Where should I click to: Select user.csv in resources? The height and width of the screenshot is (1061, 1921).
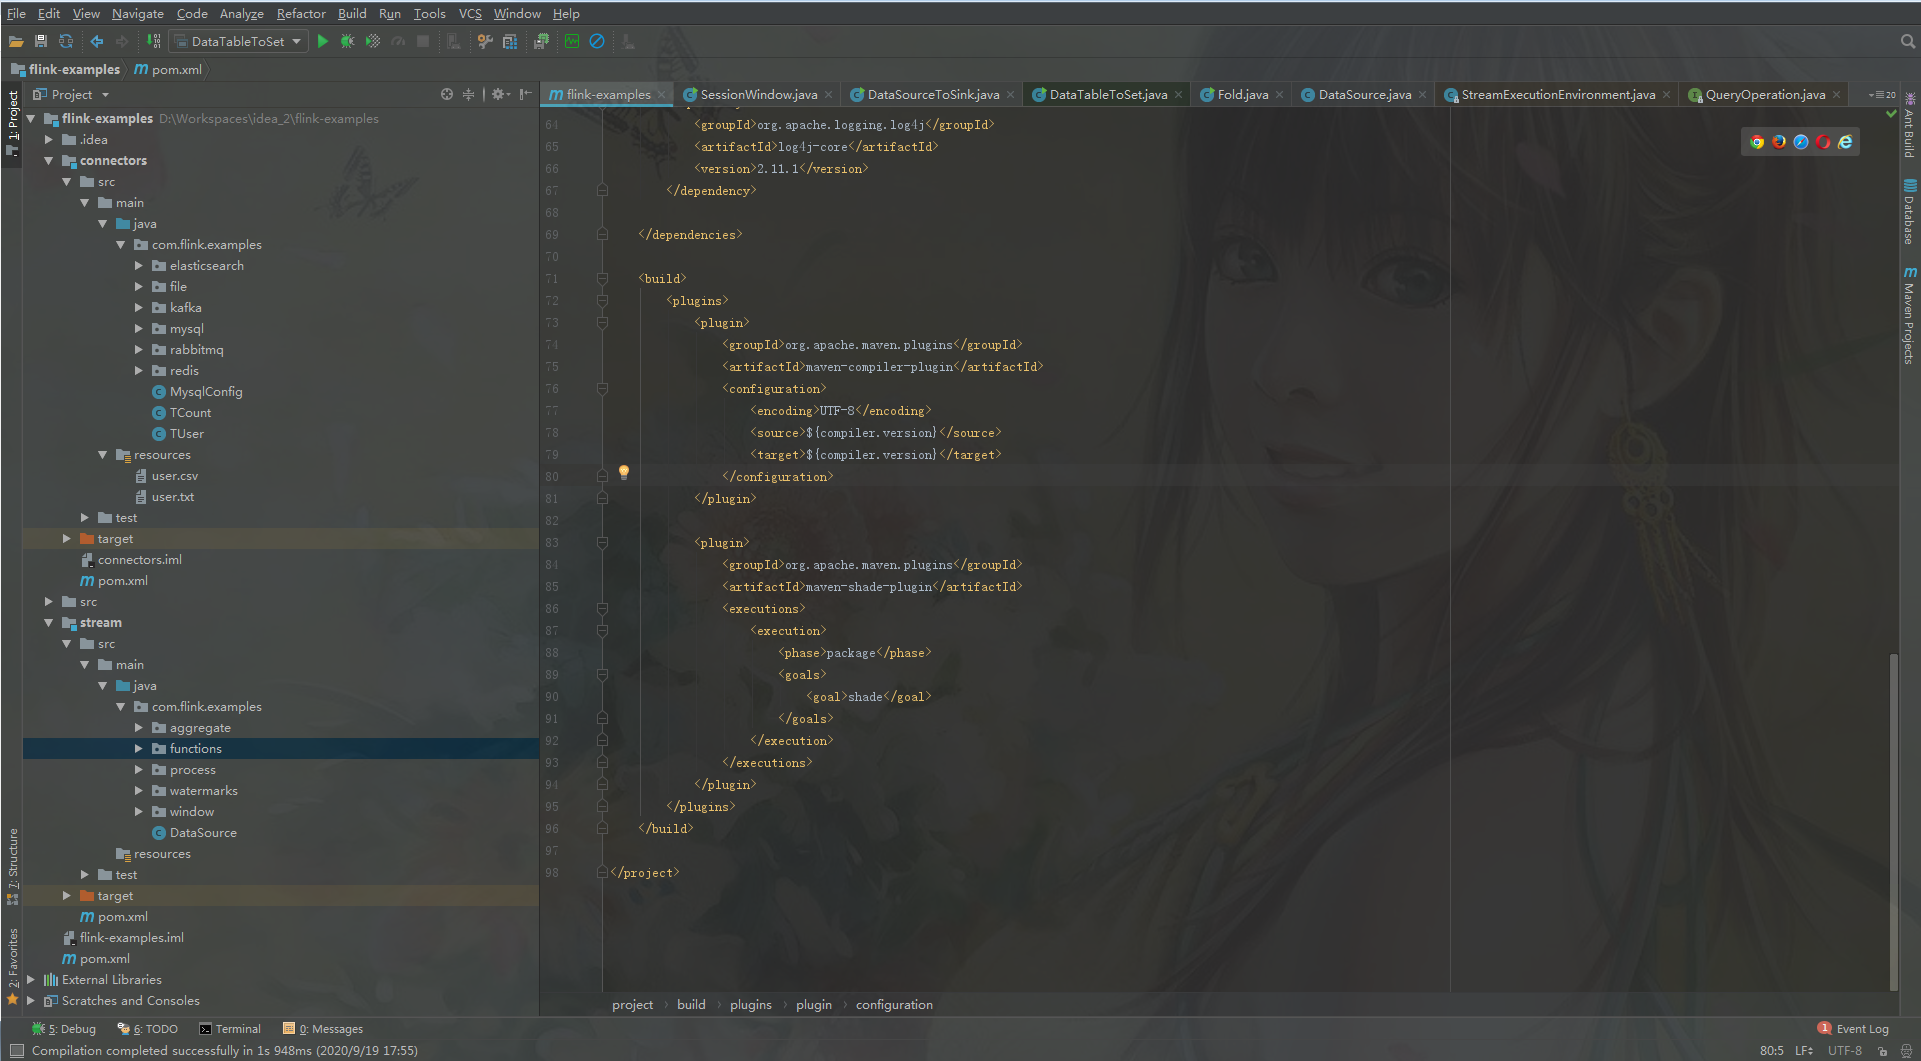(174, 476)
